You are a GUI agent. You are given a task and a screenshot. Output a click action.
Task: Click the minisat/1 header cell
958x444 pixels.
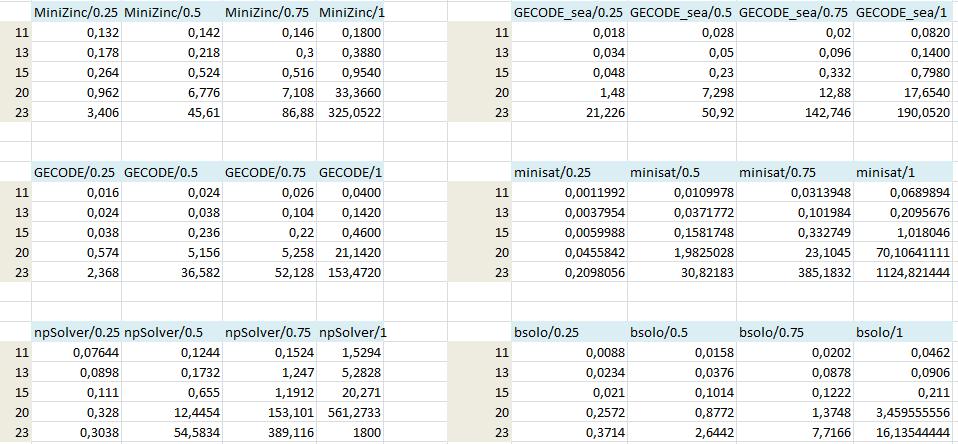tap(904, 172)
